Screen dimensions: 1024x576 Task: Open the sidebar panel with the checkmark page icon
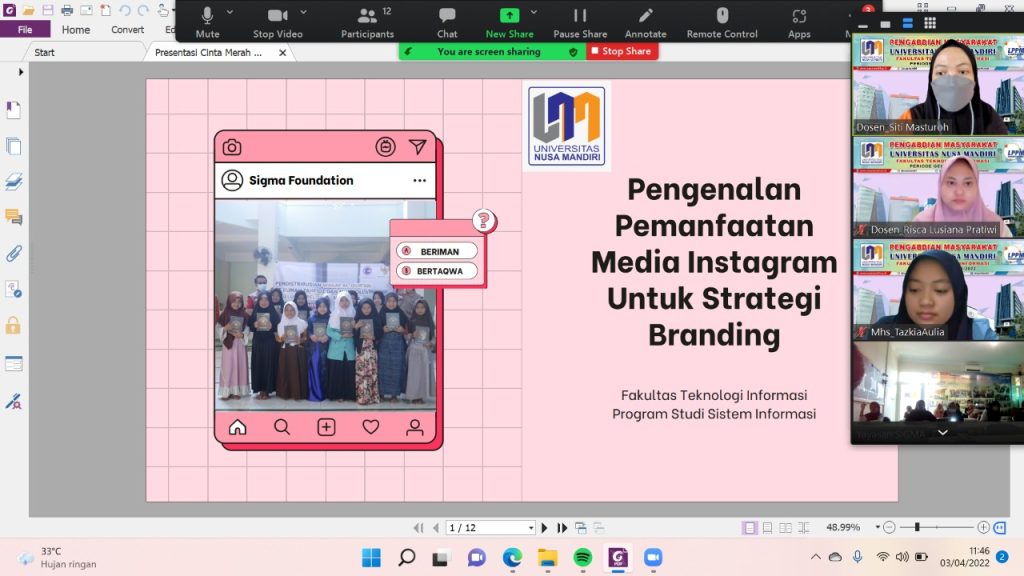click(13, 289)
